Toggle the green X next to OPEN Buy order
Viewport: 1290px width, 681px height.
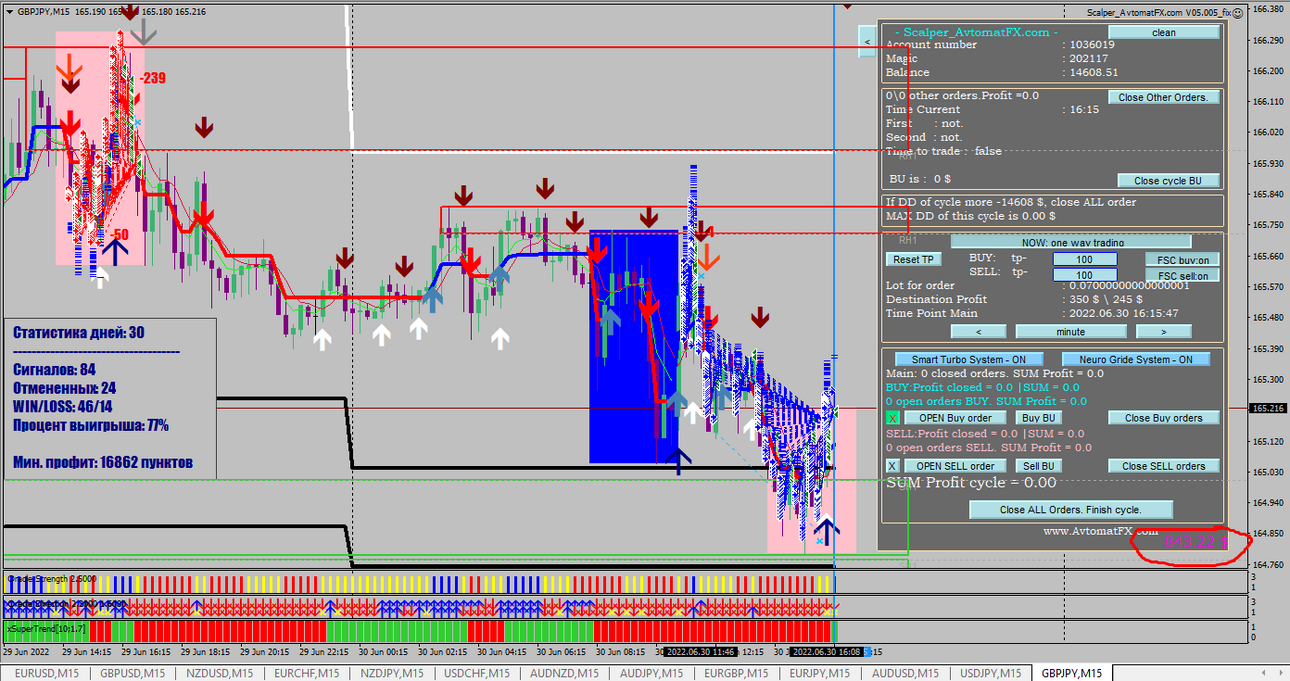(x=893, y=417)
